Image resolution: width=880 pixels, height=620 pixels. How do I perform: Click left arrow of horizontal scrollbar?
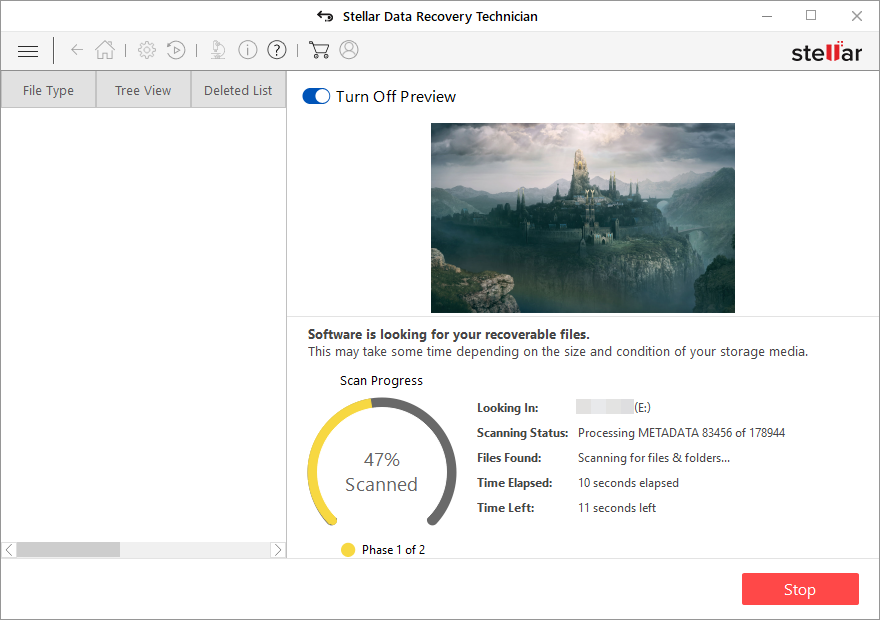[9, 550]
